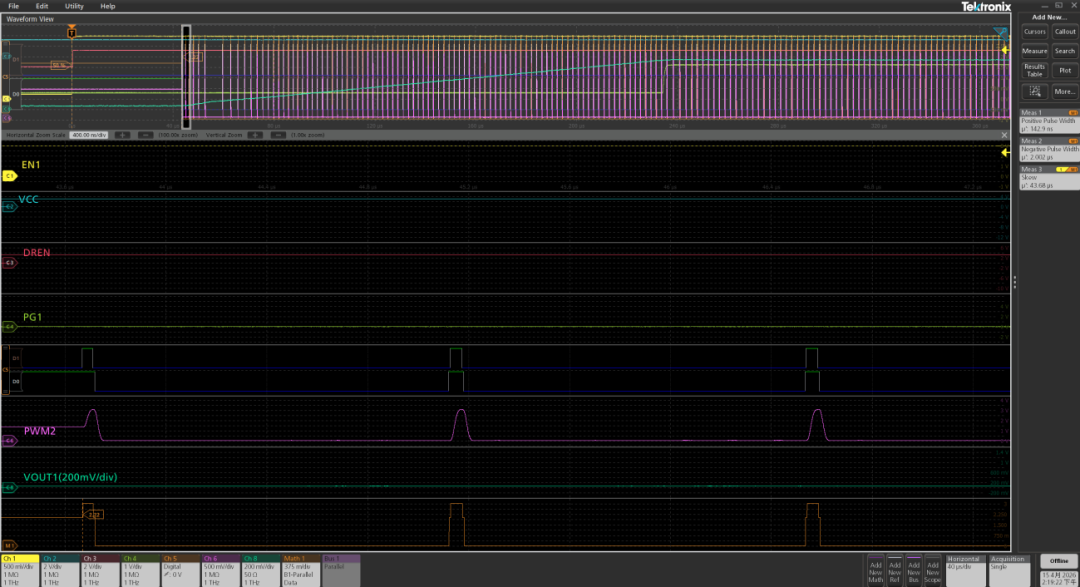Open the Utility menu
Screen dimensions: 1080x587
point(74,6)
